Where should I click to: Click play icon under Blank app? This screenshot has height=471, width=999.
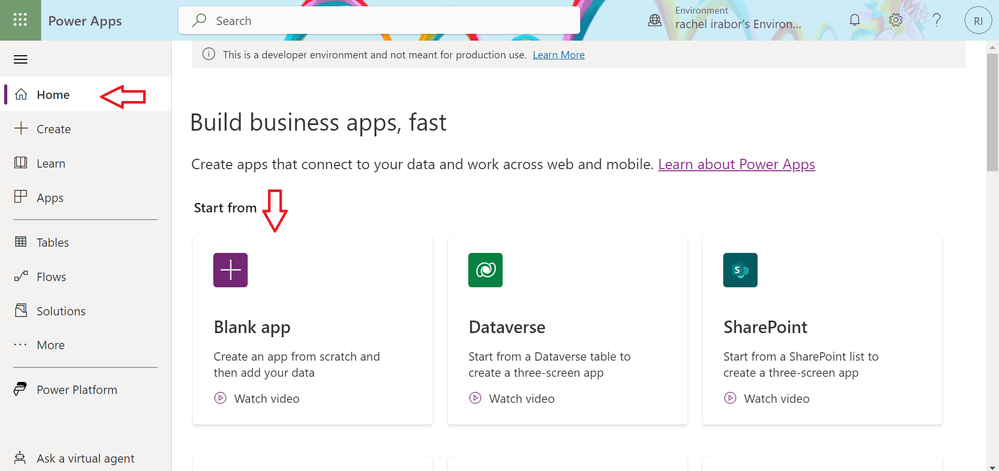click(x=220, y=398)
